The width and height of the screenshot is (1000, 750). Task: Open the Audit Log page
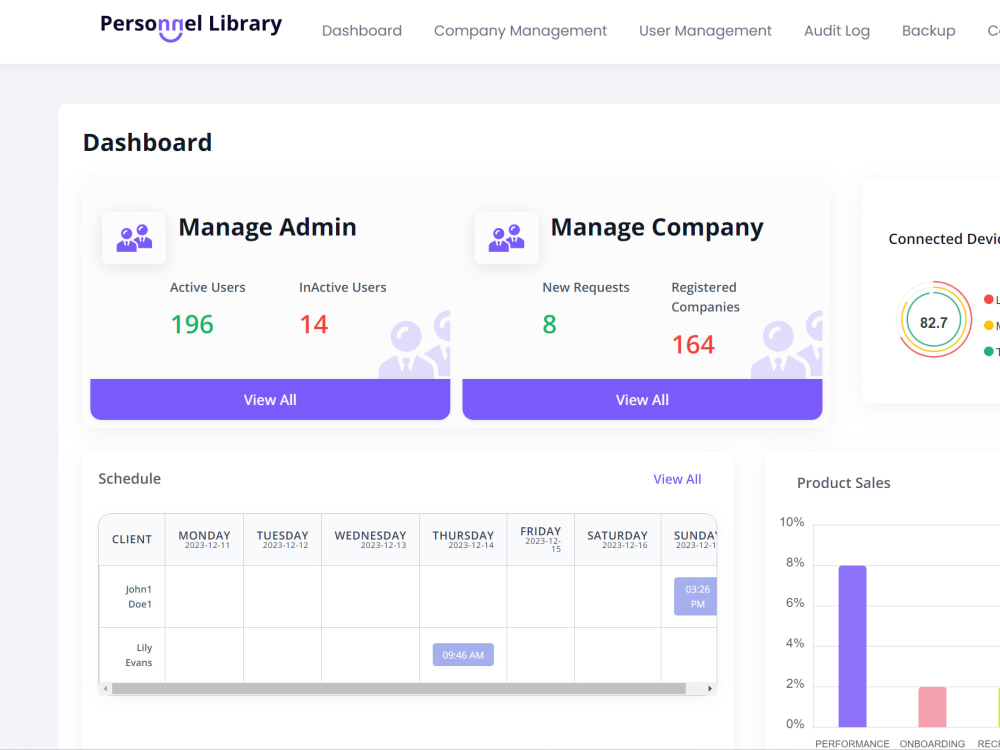pos(837,31)
